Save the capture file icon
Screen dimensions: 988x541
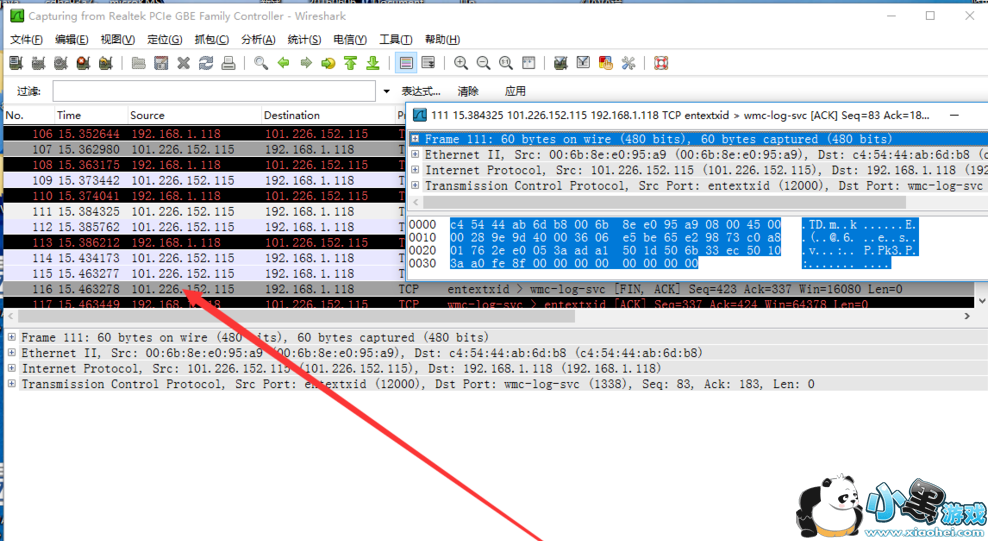tap(161, 63)
